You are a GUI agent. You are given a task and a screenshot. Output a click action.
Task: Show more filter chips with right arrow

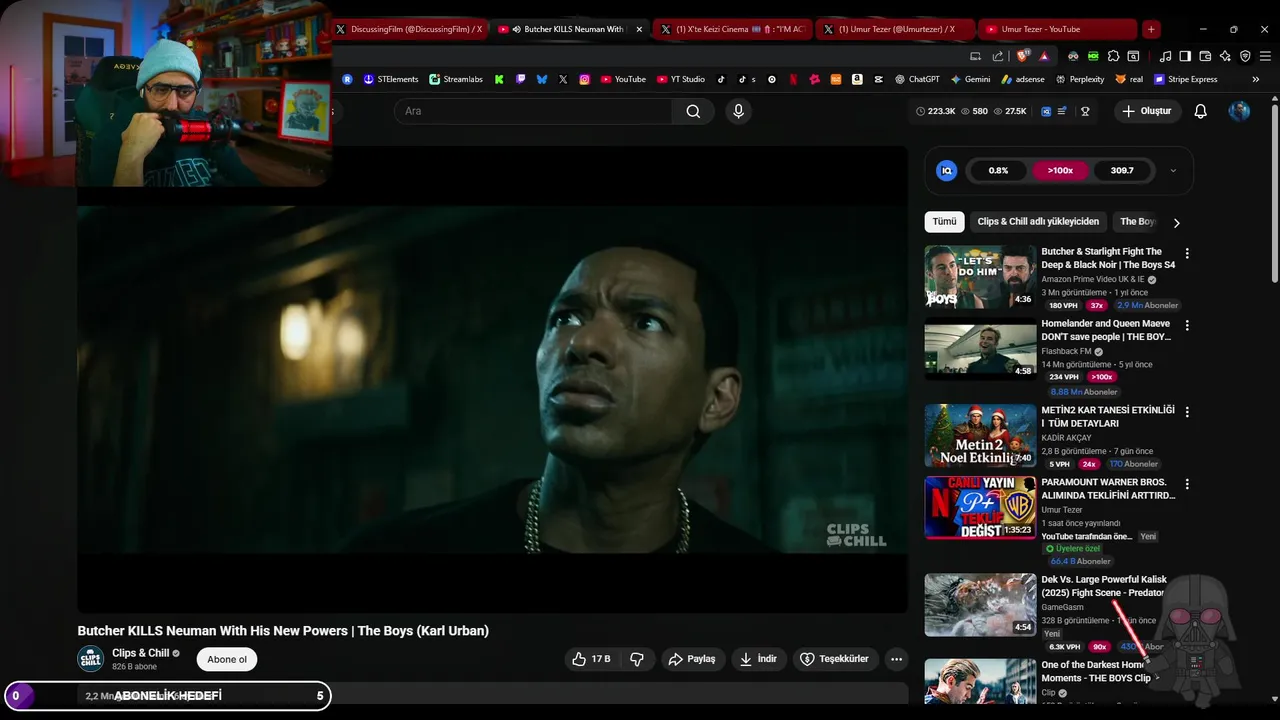[x=1176, y=222]
